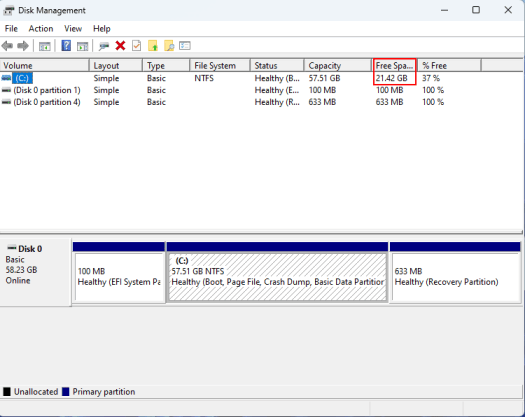Click the 37 % free value
Screen dimensions: 525x417
(x=431, y=78)
